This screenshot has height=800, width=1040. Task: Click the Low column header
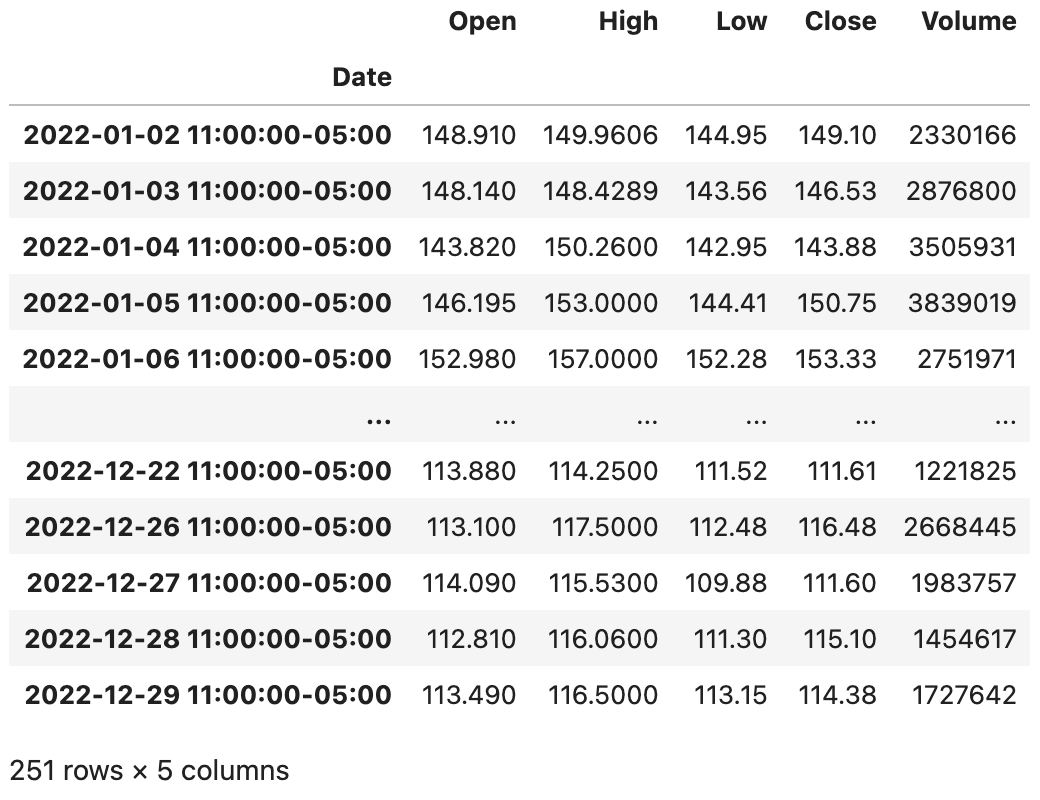click(x=741, y=22)
